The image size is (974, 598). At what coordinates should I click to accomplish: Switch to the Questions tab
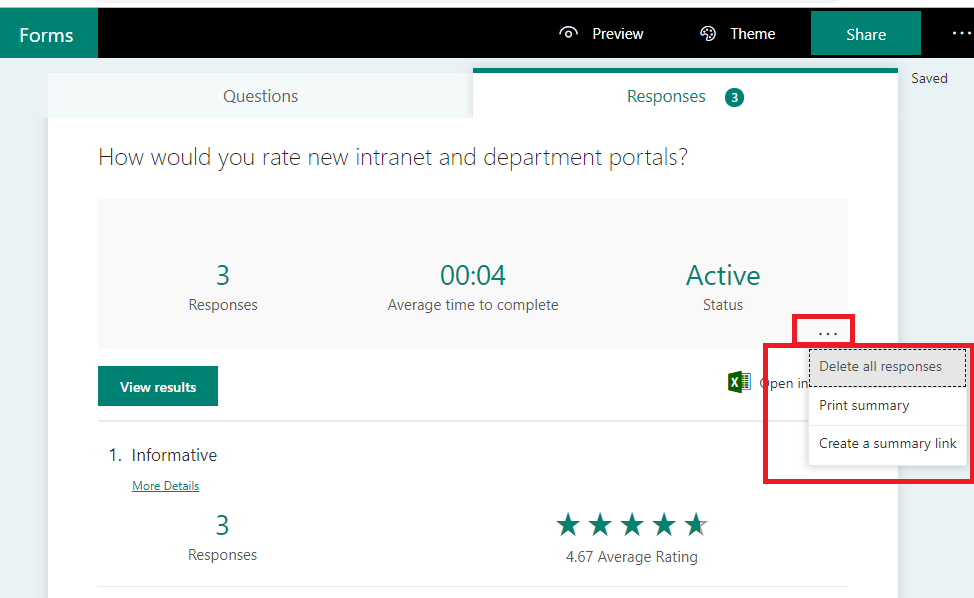click(x=260, y=96)
